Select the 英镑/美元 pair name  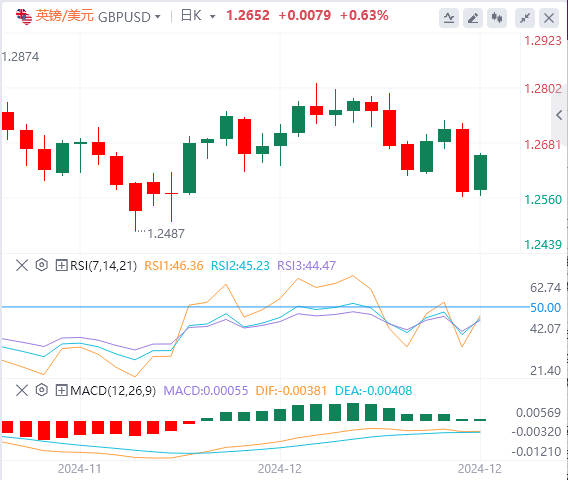[64, 16]
